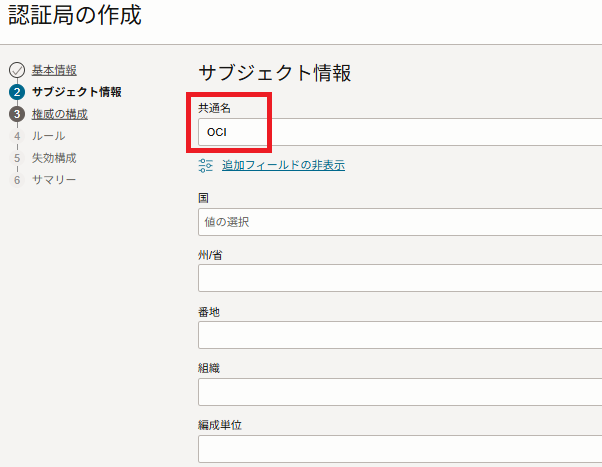Click the 編成単位 input field

pyautogui.click(x=400, y=449)
